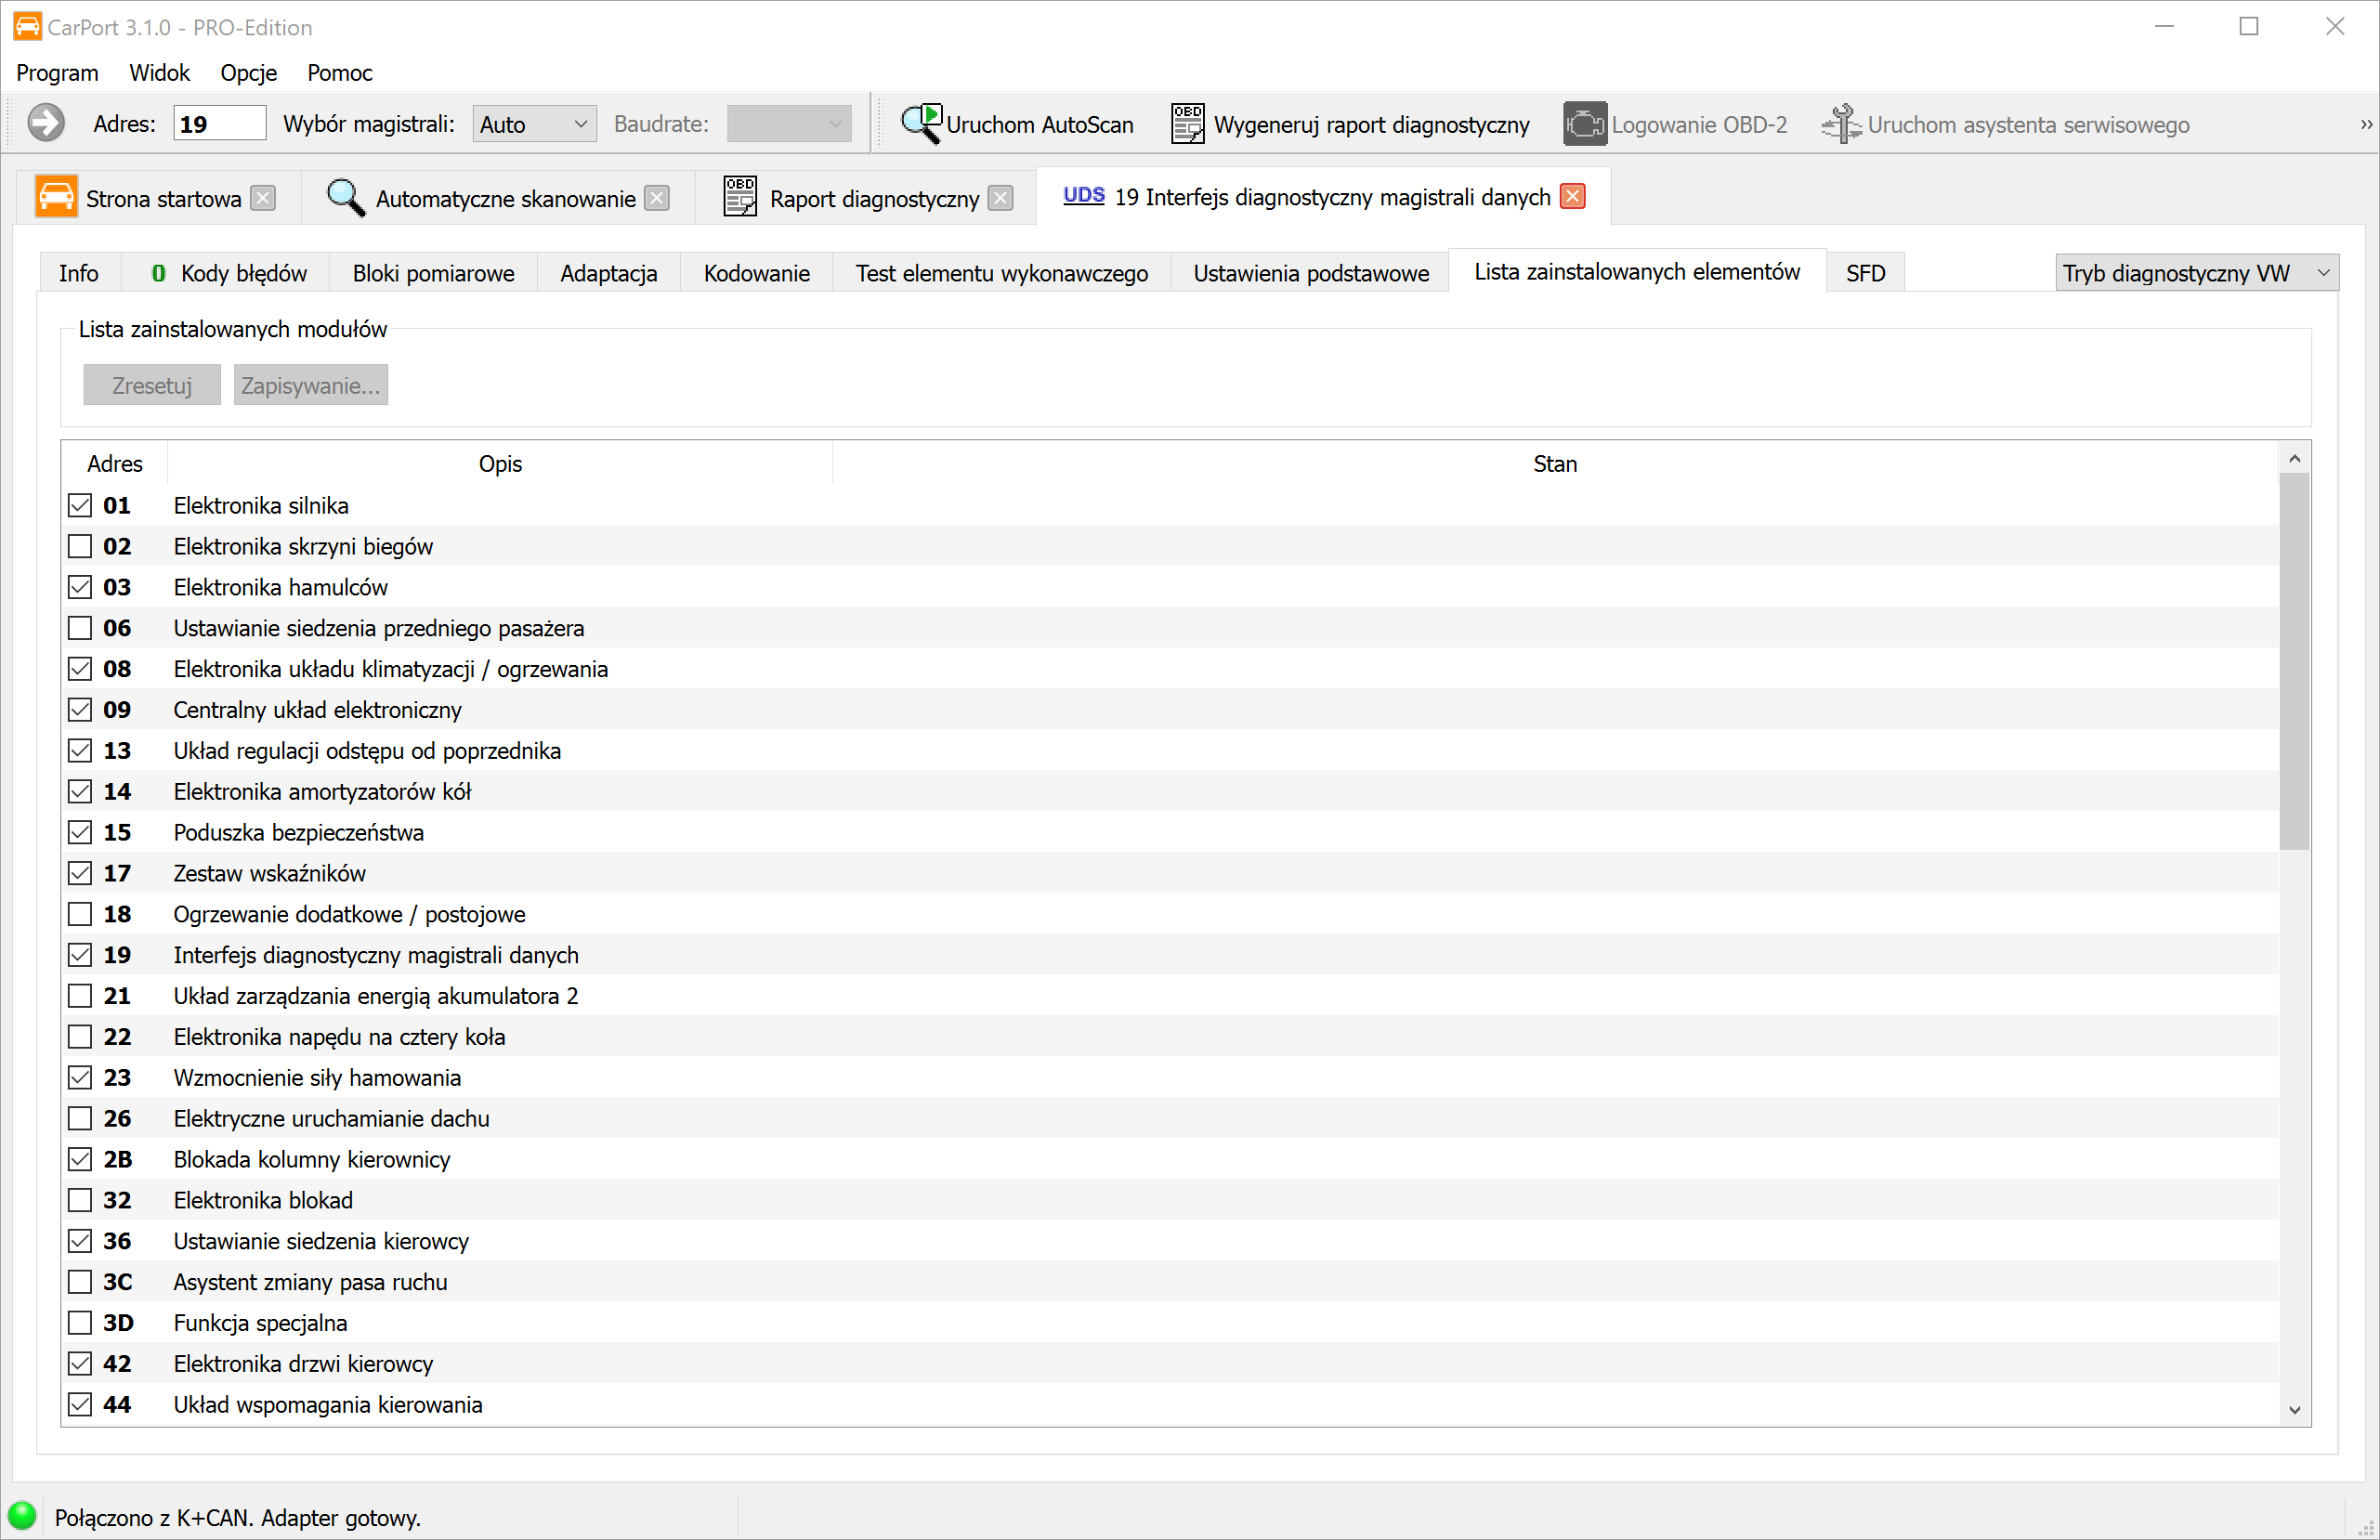Viewport: 2380px width, 1540px height.
Task: Uncheck module 15 Poduszka bezpieczeństwa
Action: click(x=80, y=832)
